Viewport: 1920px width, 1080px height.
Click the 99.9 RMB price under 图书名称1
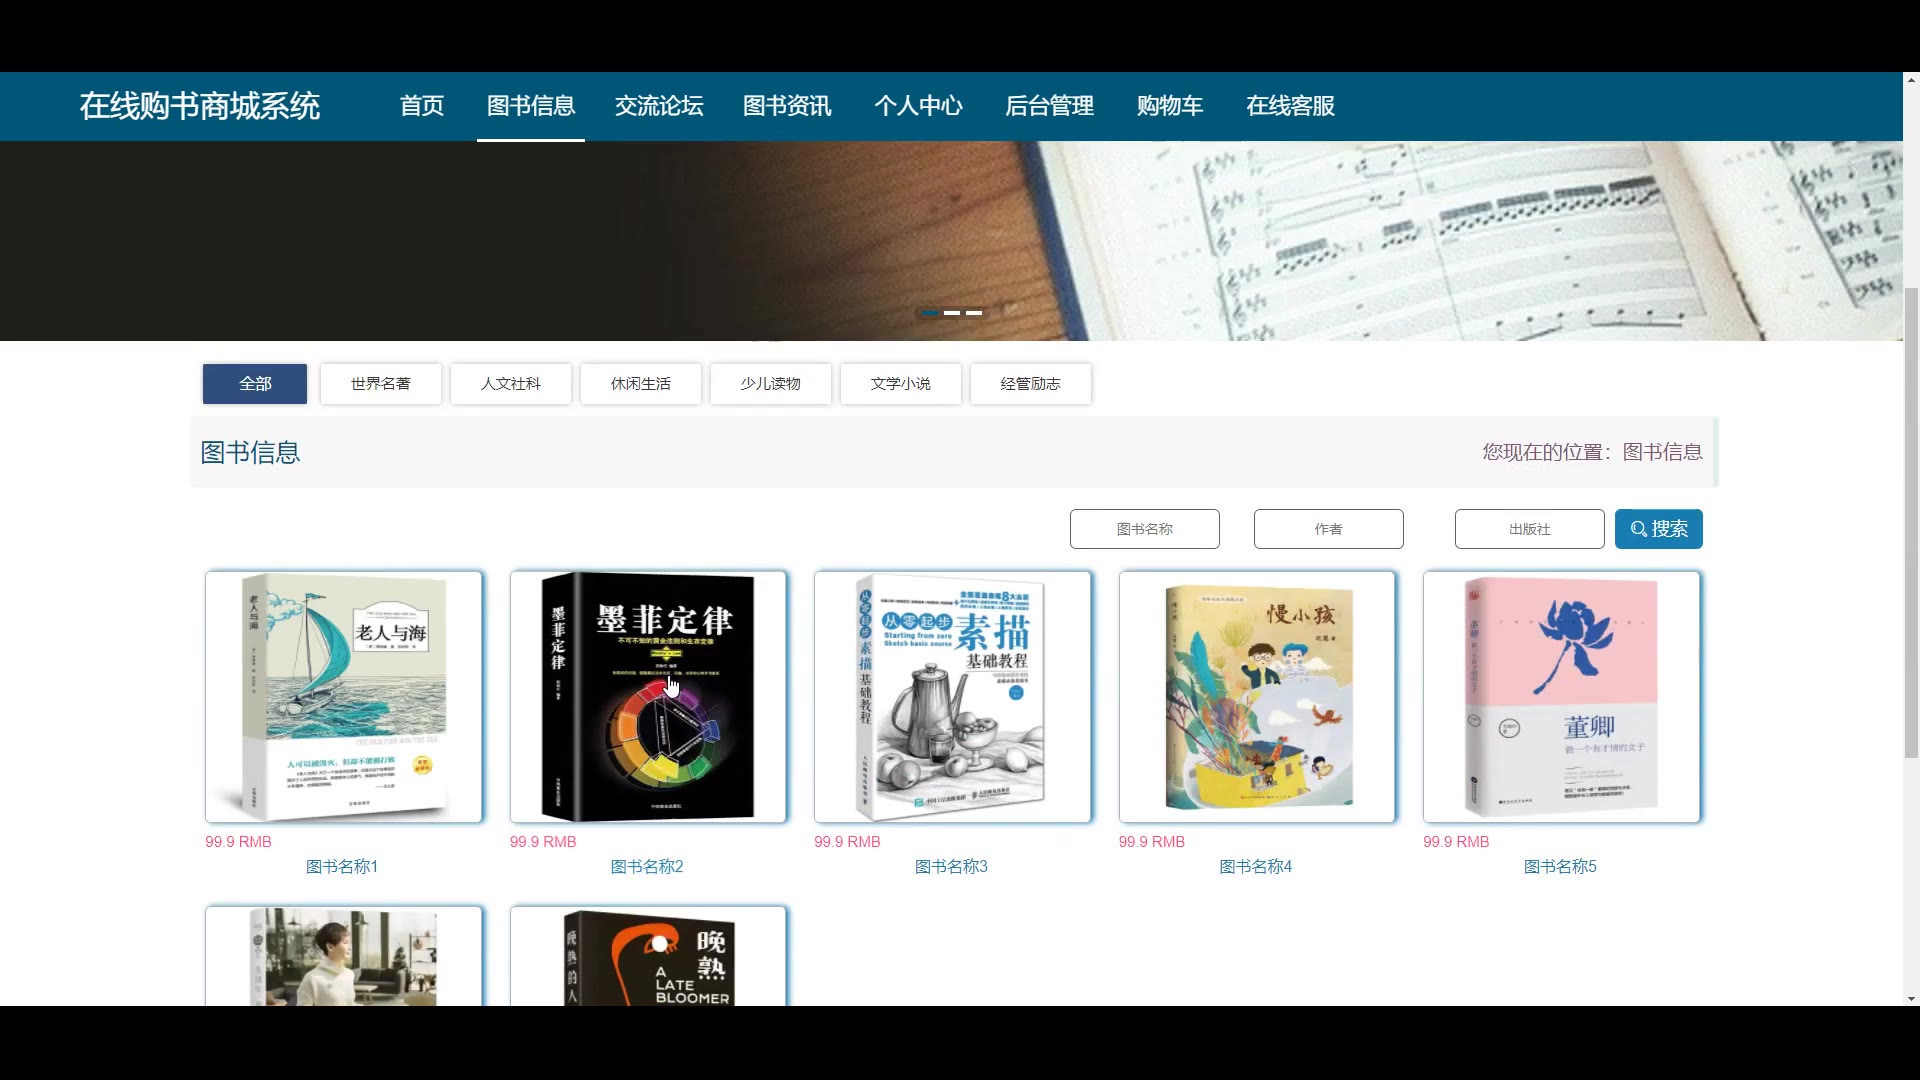(x=239, y=842)
